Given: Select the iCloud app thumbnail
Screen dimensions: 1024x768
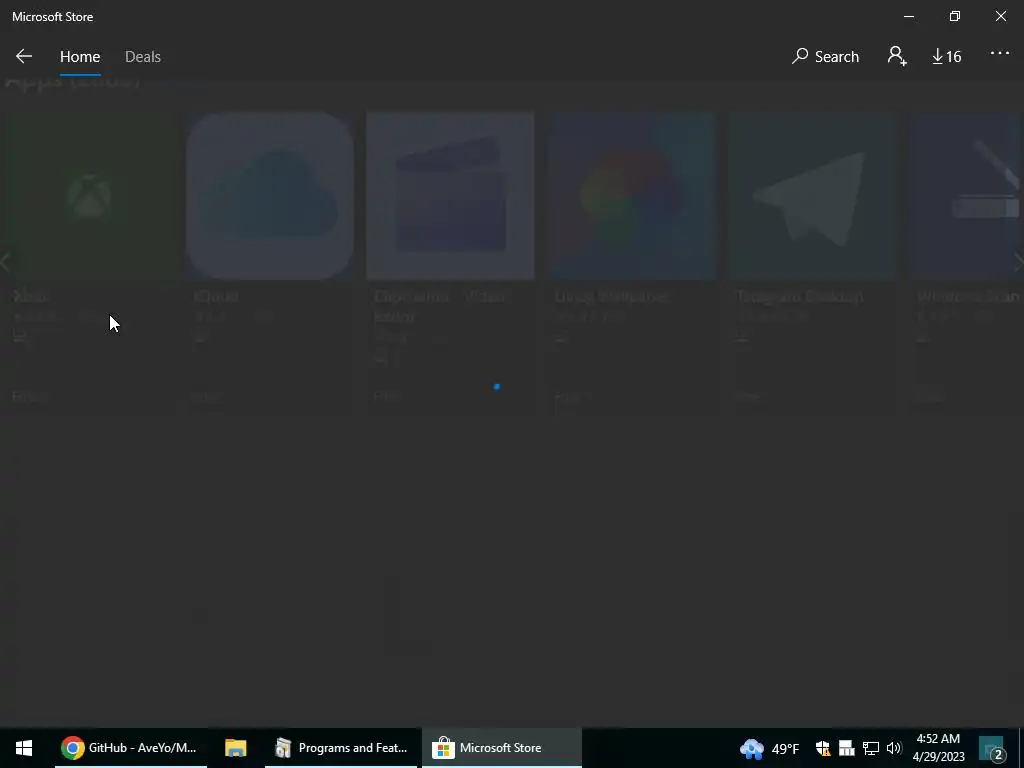Looking at the screenshot, I should tap(270, 196).
